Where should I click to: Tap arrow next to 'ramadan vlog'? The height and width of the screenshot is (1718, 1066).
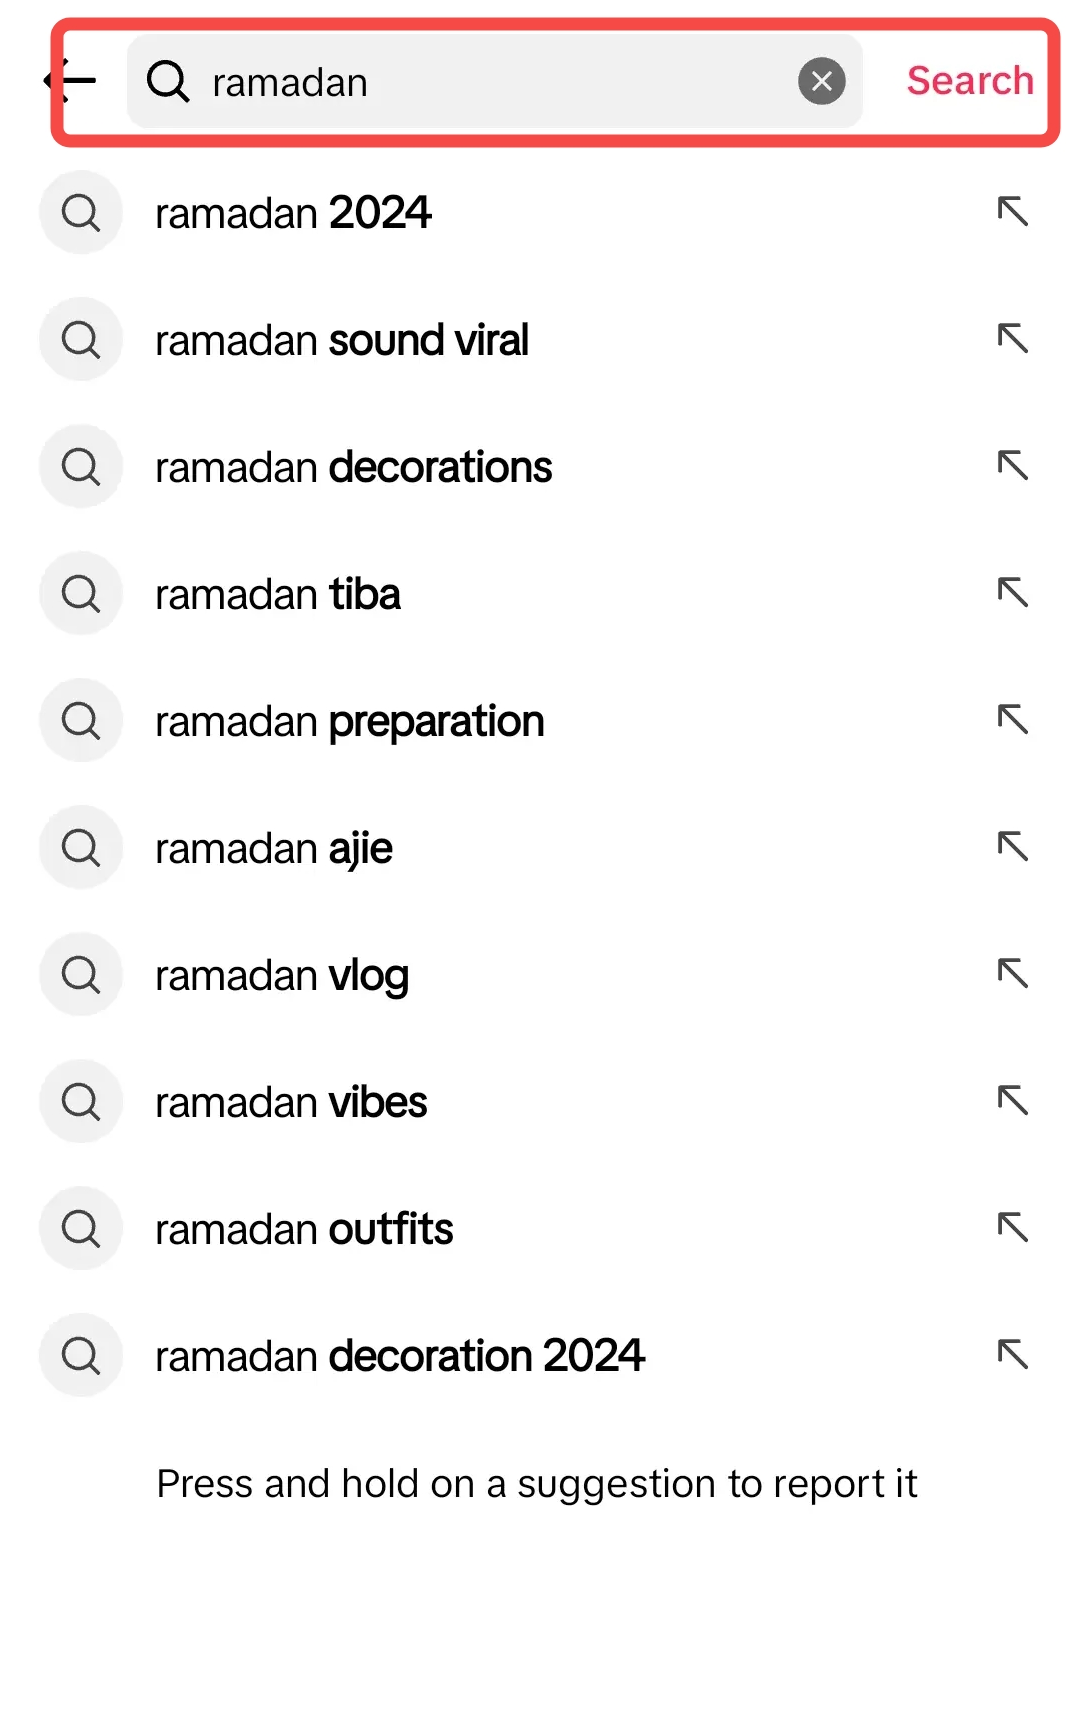[x=1012, y=974]
